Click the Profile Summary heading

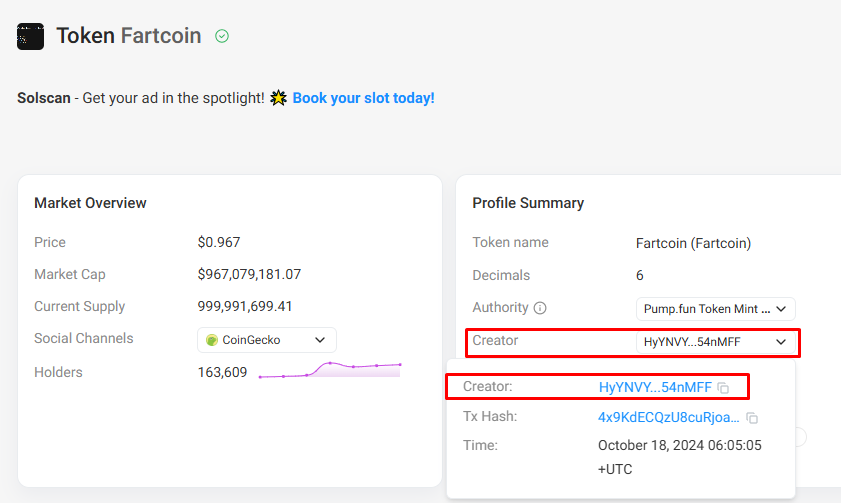pos(528,203)
